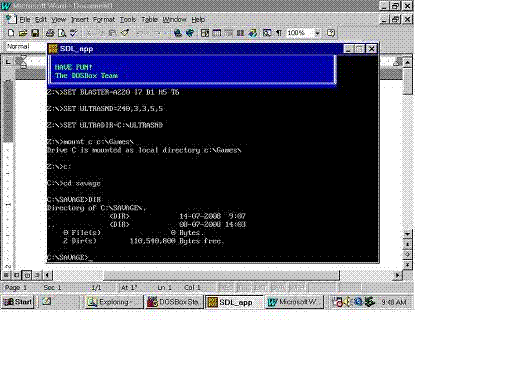Click the Print icon in Word toolbar
The height and width of the screenshot is (384, 512).
coord(50,33)
